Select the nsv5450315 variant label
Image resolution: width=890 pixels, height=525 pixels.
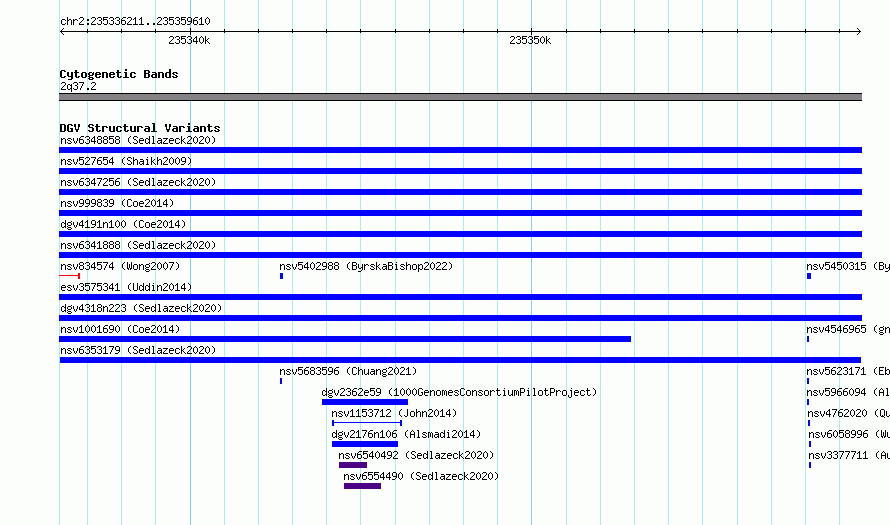pos(848,266)
